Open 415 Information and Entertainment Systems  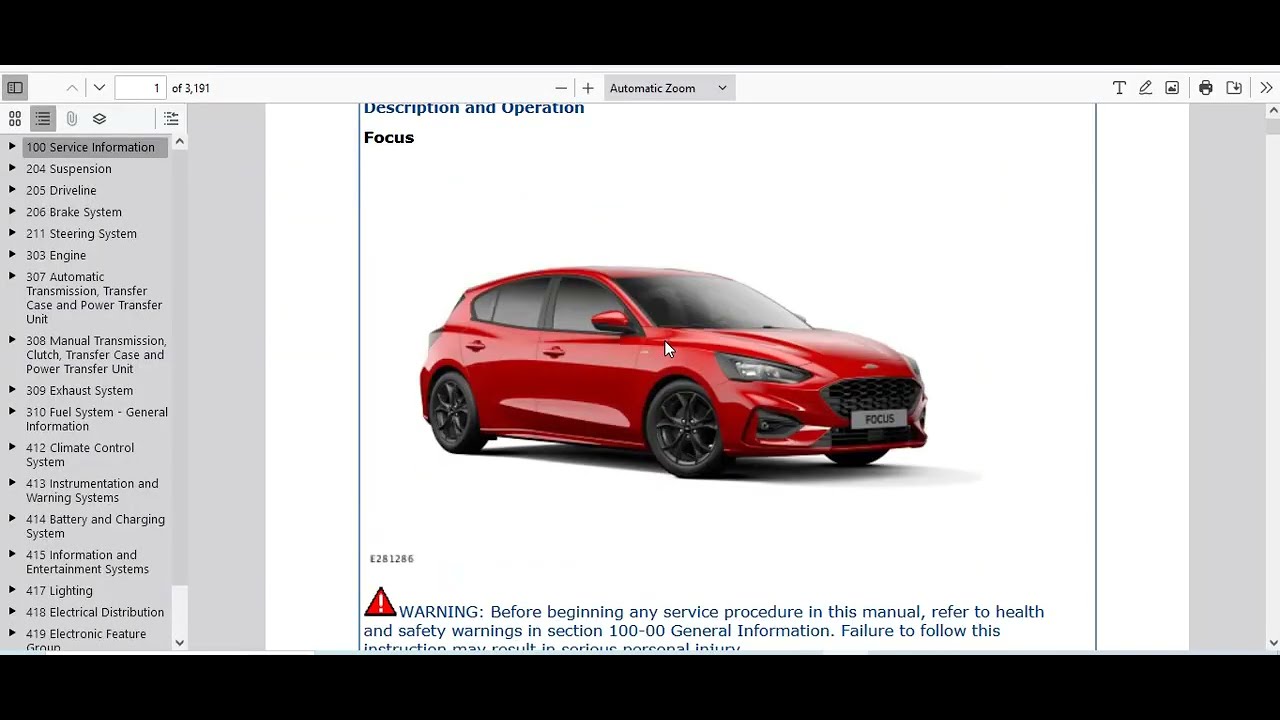coord(87,562)
